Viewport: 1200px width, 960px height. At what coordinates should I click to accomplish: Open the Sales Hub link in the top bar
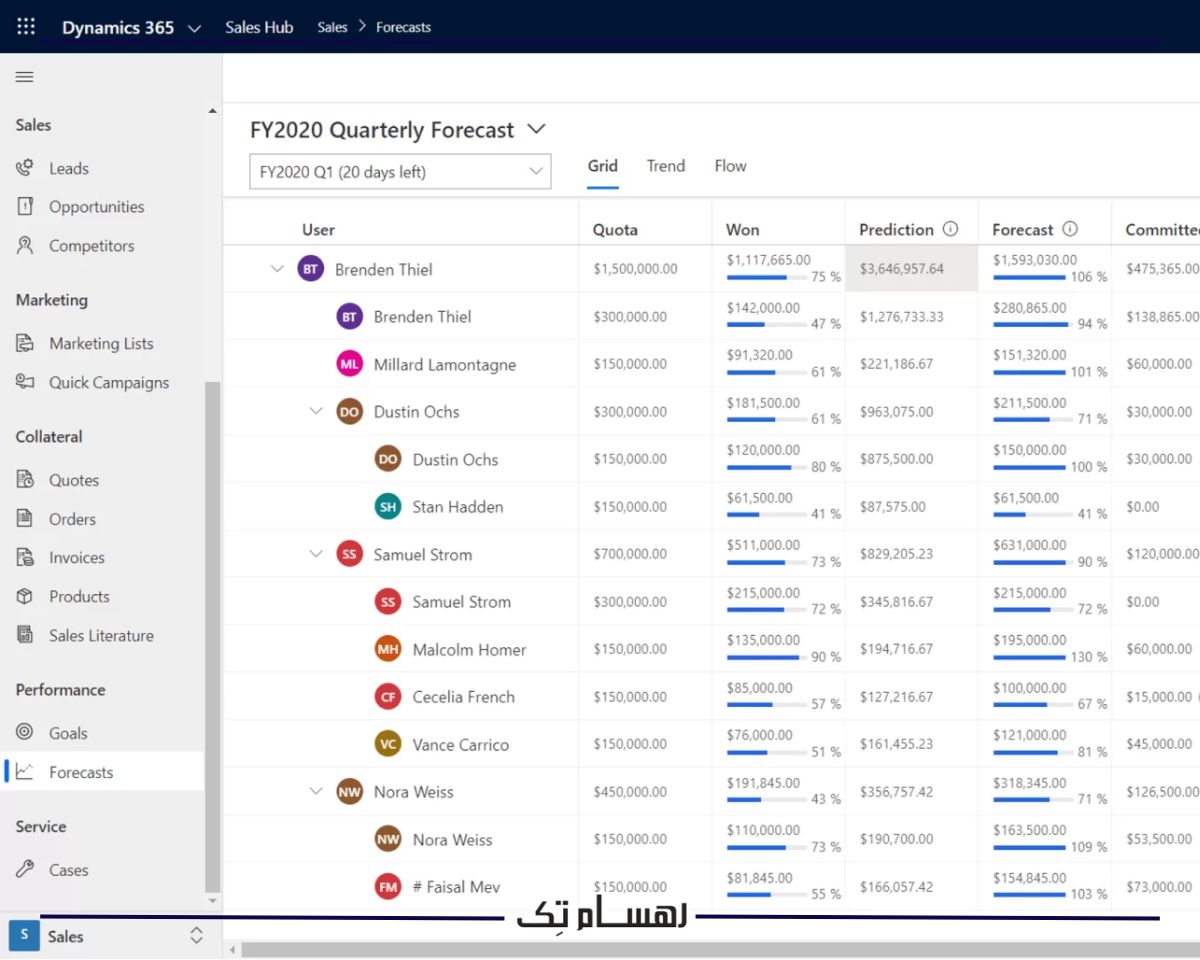[x=259, y=27]
